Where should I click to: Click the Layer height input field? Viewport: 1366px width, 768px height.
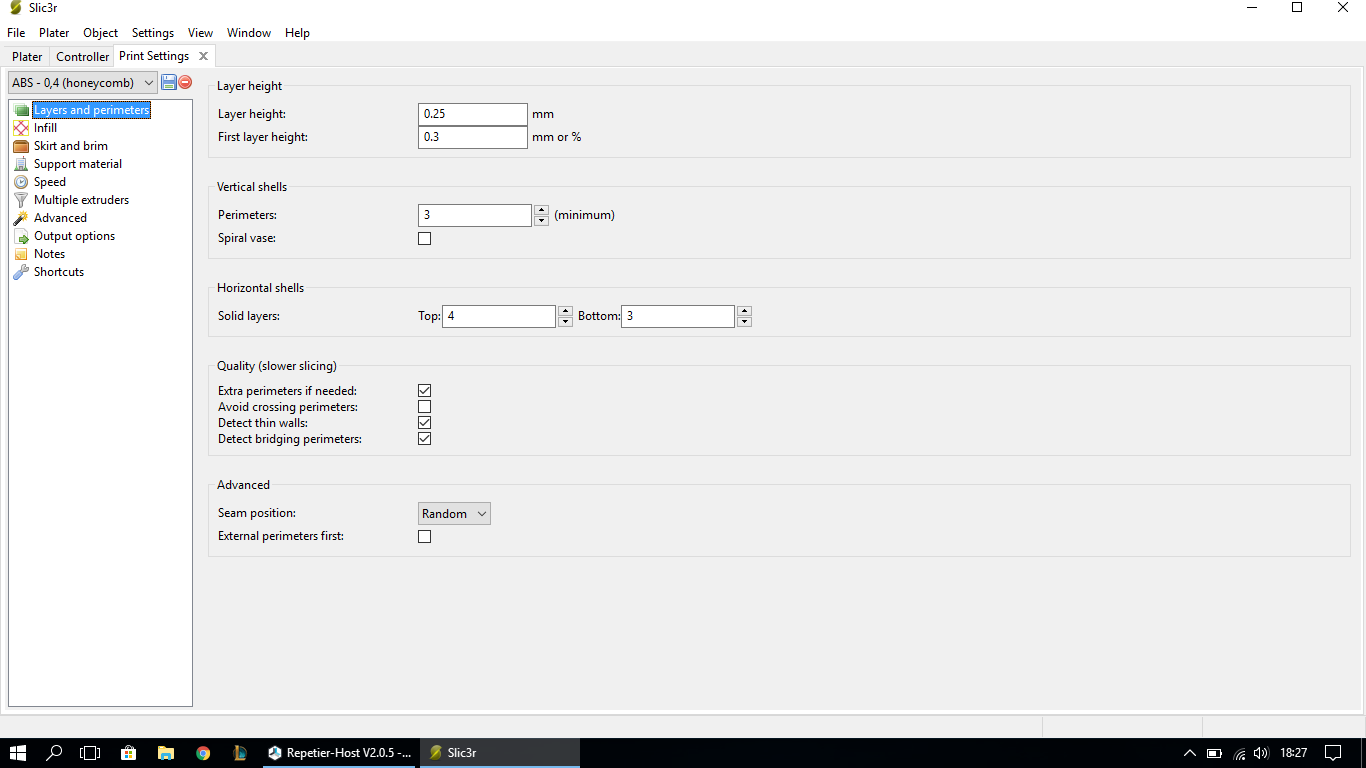[x=472, y=114]
